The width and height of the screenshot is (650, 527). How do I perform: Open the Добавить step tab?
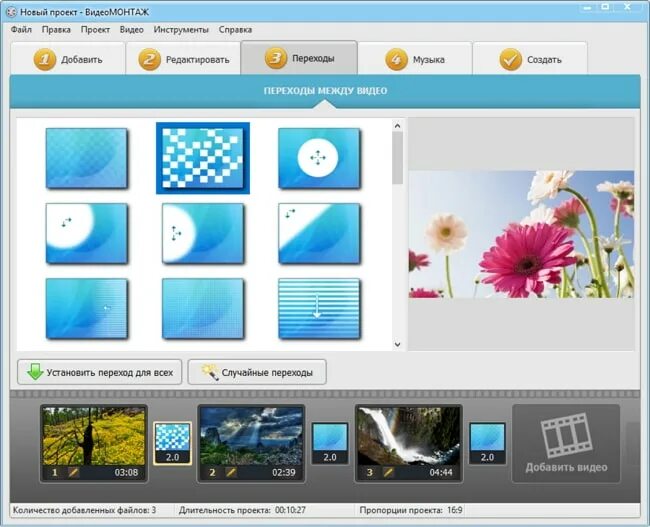click(68, 59)
